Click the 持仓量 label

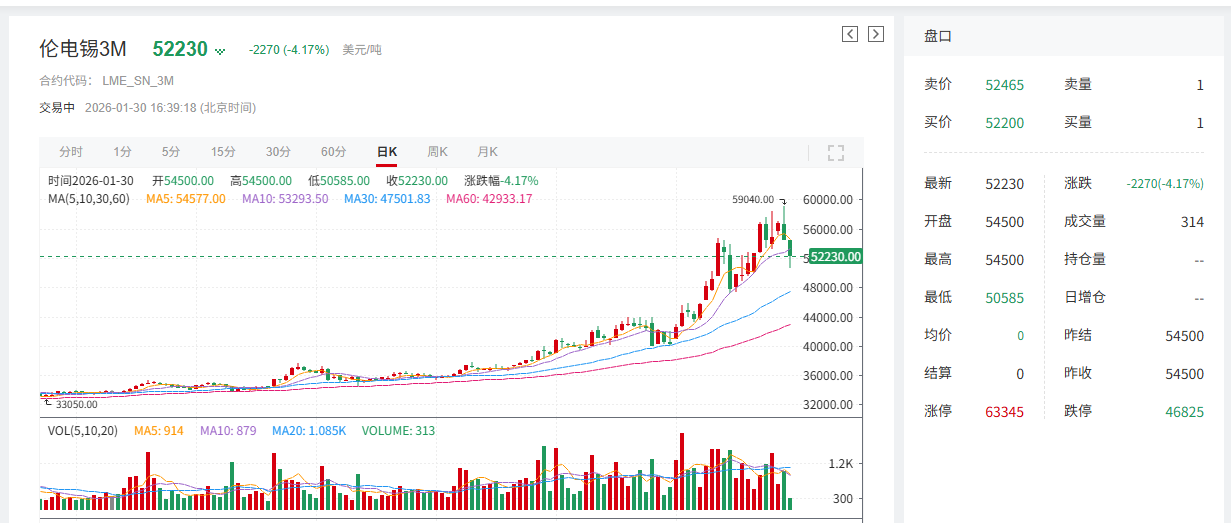(1085, 259)
